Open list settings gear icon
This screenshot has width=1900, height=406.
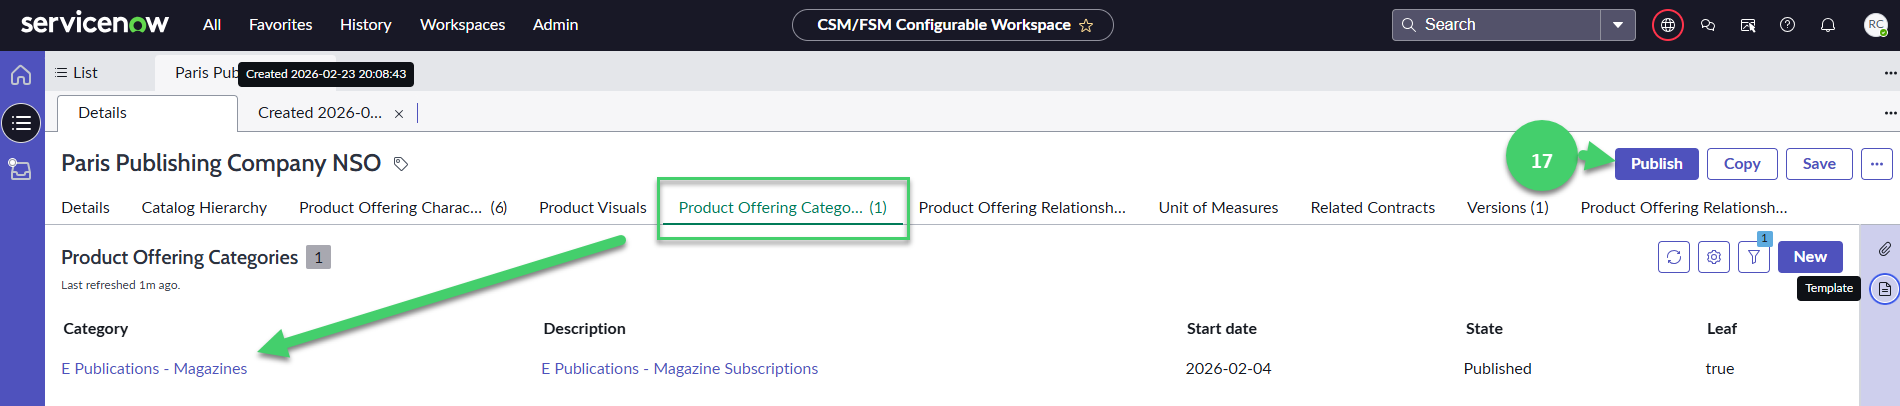click(x=1714, y=257)
